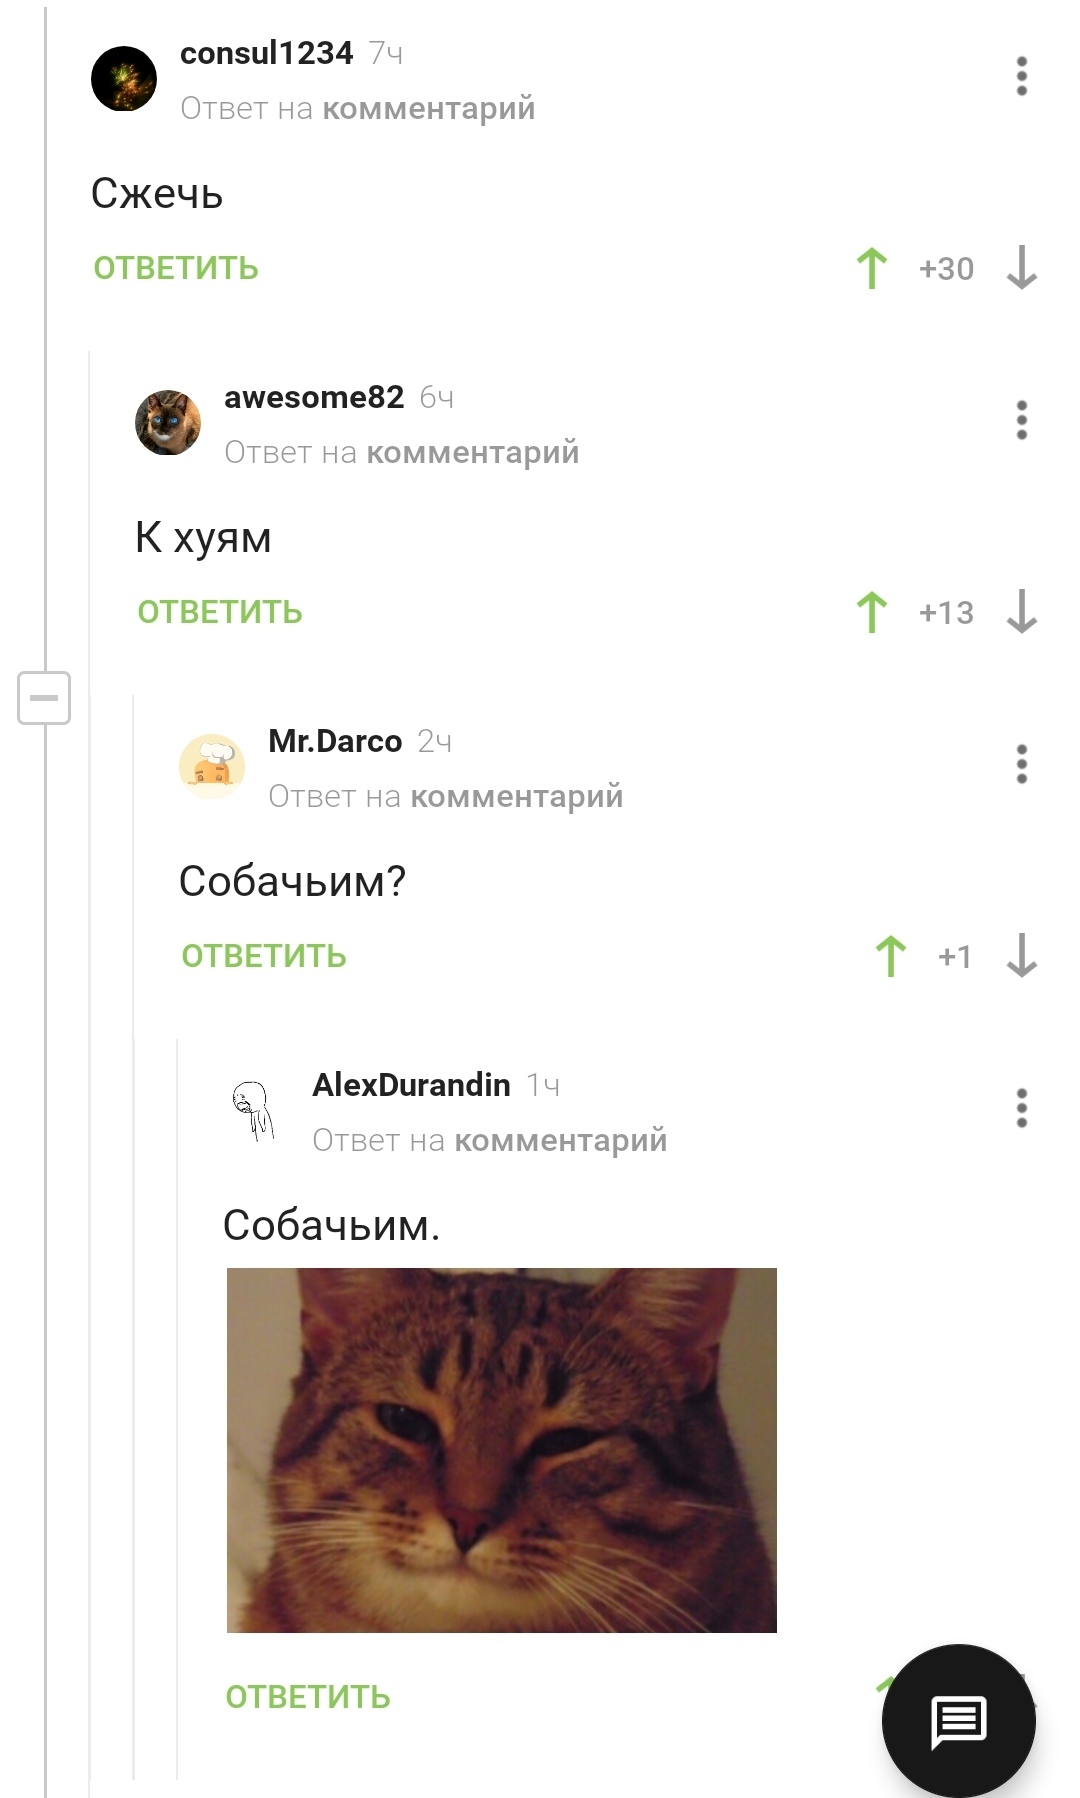
Task: Open avatar of consul1234
Action: pyautogui.click(x=124, y=78)
